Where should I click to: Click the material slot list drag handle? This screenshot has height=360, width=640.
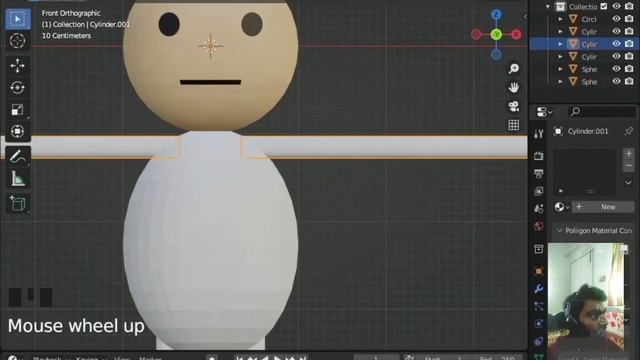tap(590, 191)
